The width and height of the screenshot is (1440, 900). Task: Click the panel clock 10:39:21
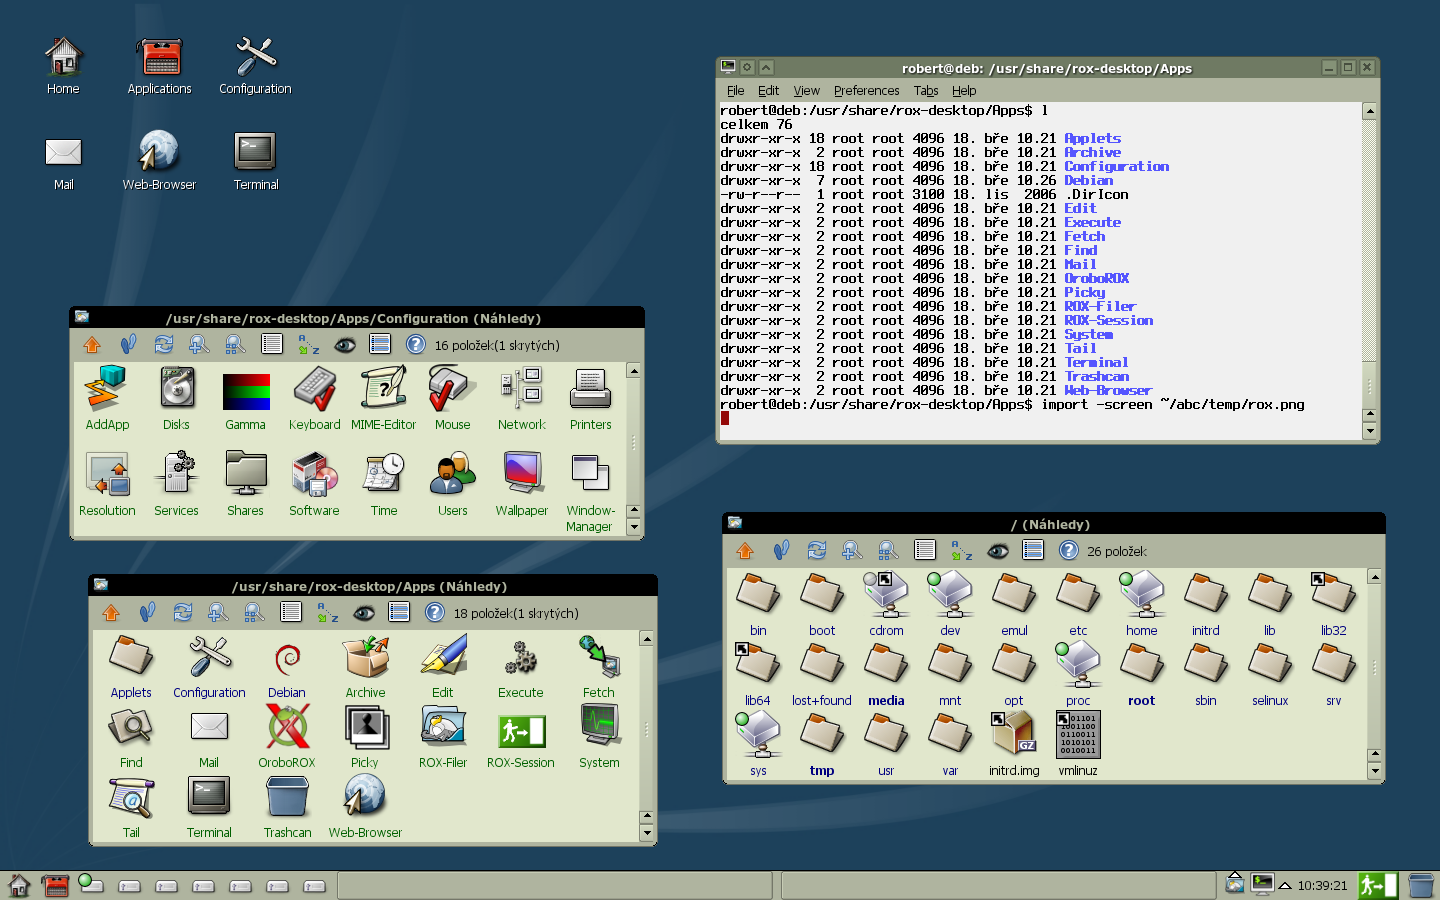click(1322, 885)
